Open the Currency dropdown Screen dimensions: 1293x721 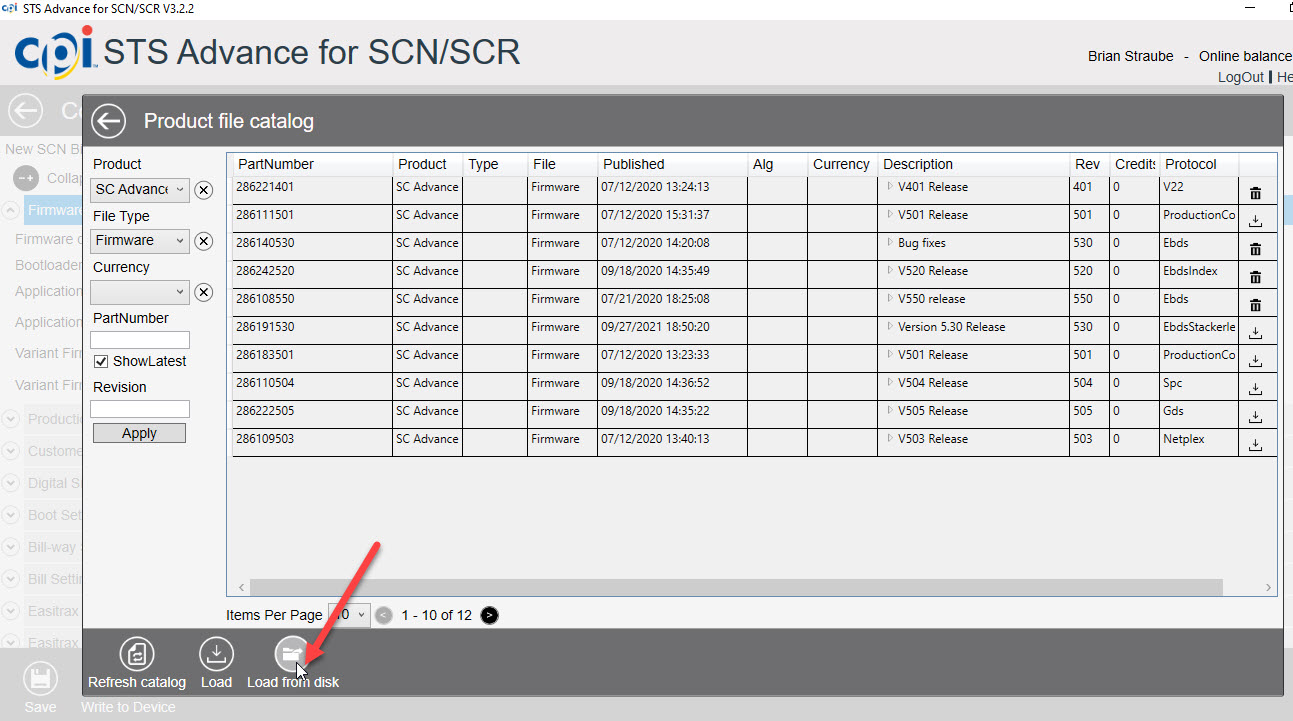(140, 292)
